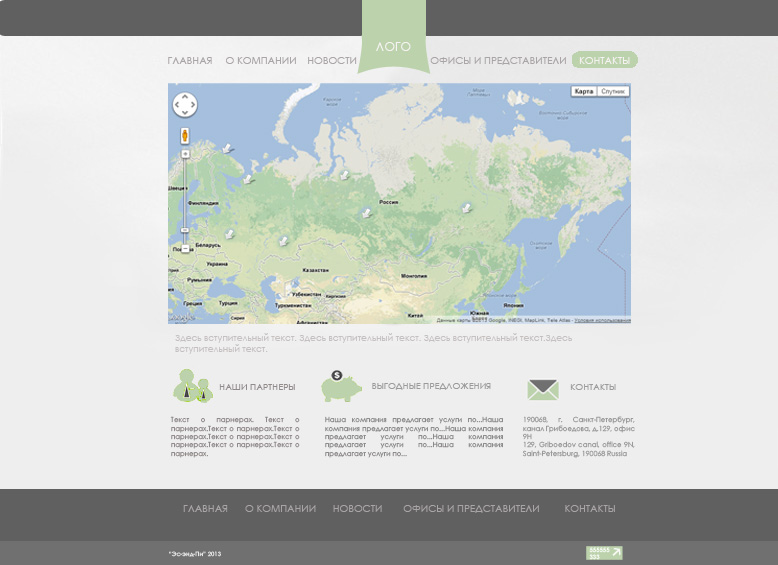
Task: Click the Казахстан label on the map
Action: [x=316, y=270]
